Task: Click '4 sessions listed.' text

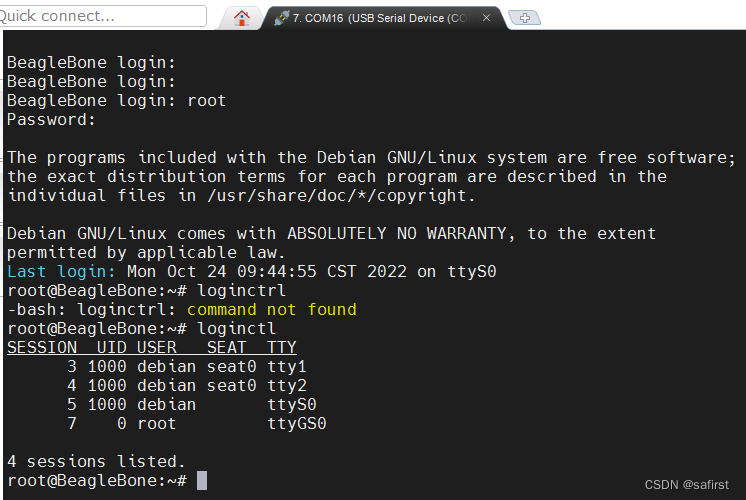Action: click(x=96, y=461)
